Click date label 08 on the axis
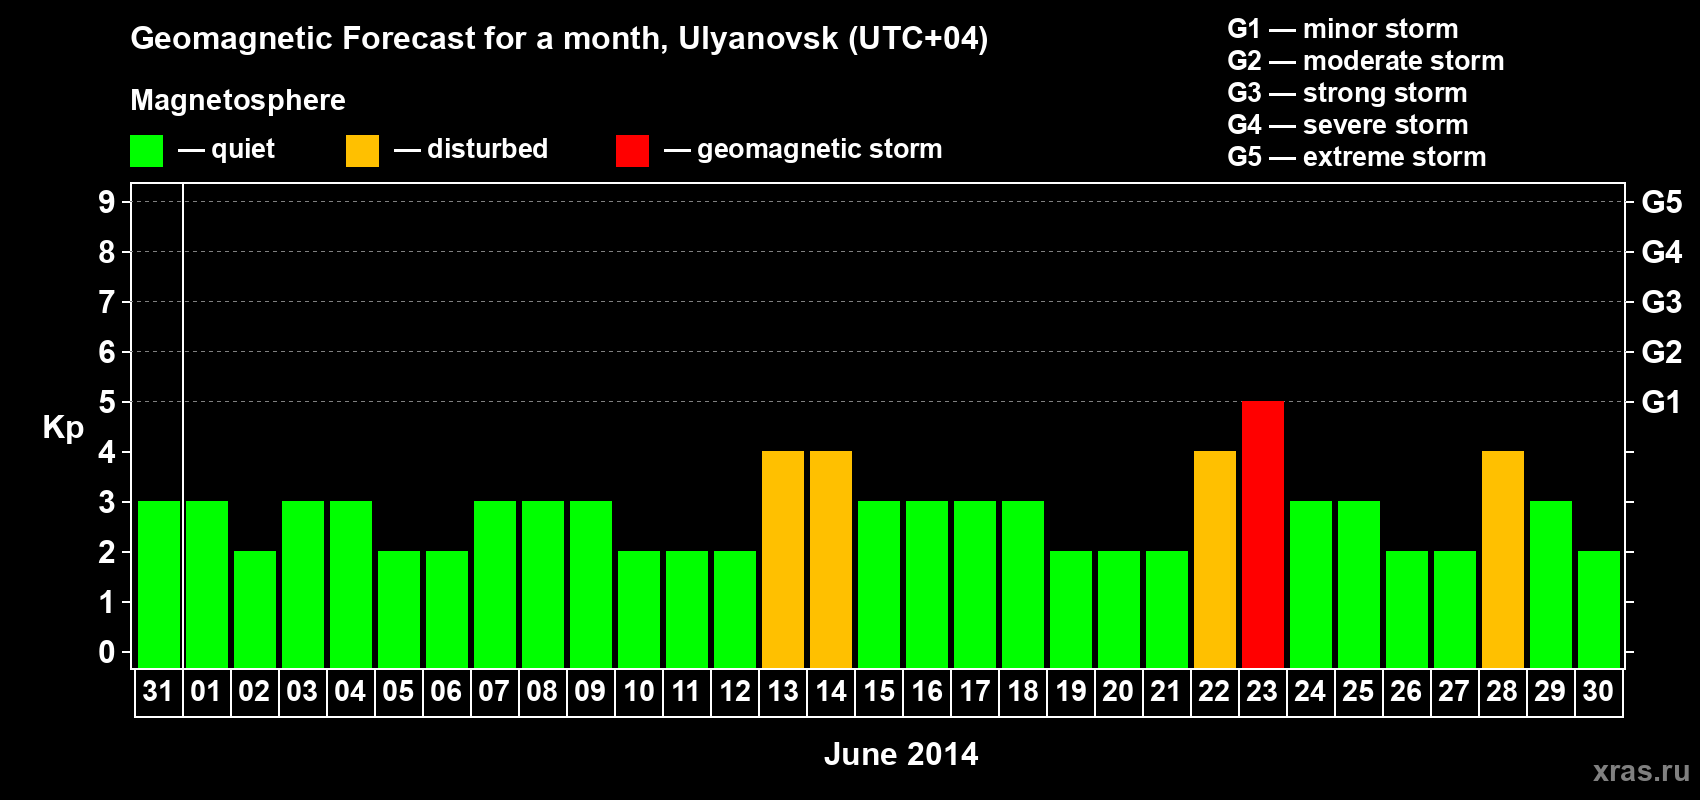 tap(542, 691)
